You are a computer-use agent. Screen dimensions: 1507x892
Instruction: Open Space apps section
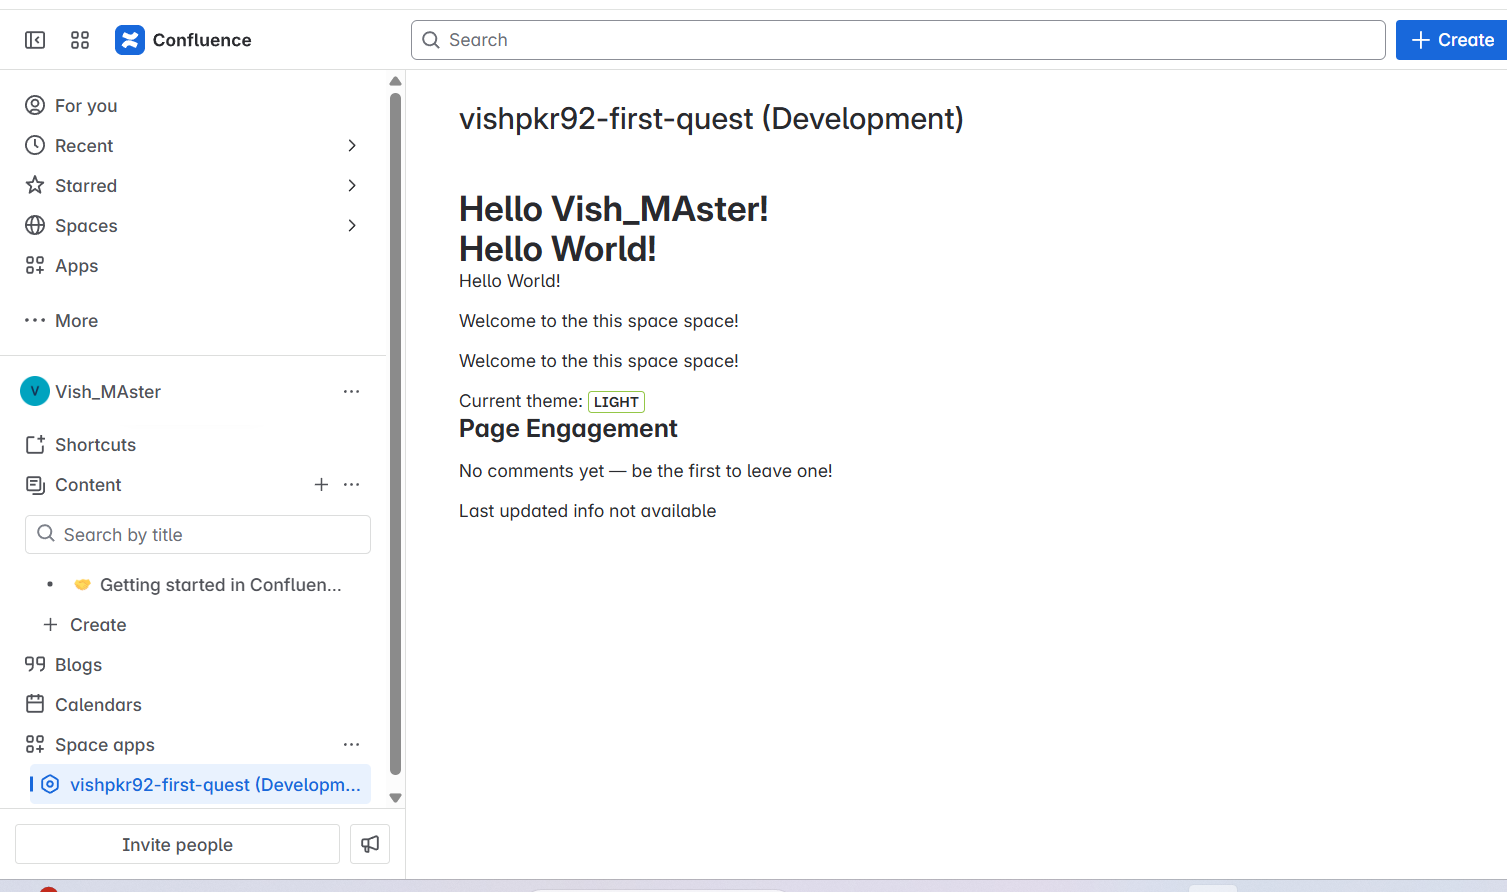pyautogui.click(x=105, y=745)
